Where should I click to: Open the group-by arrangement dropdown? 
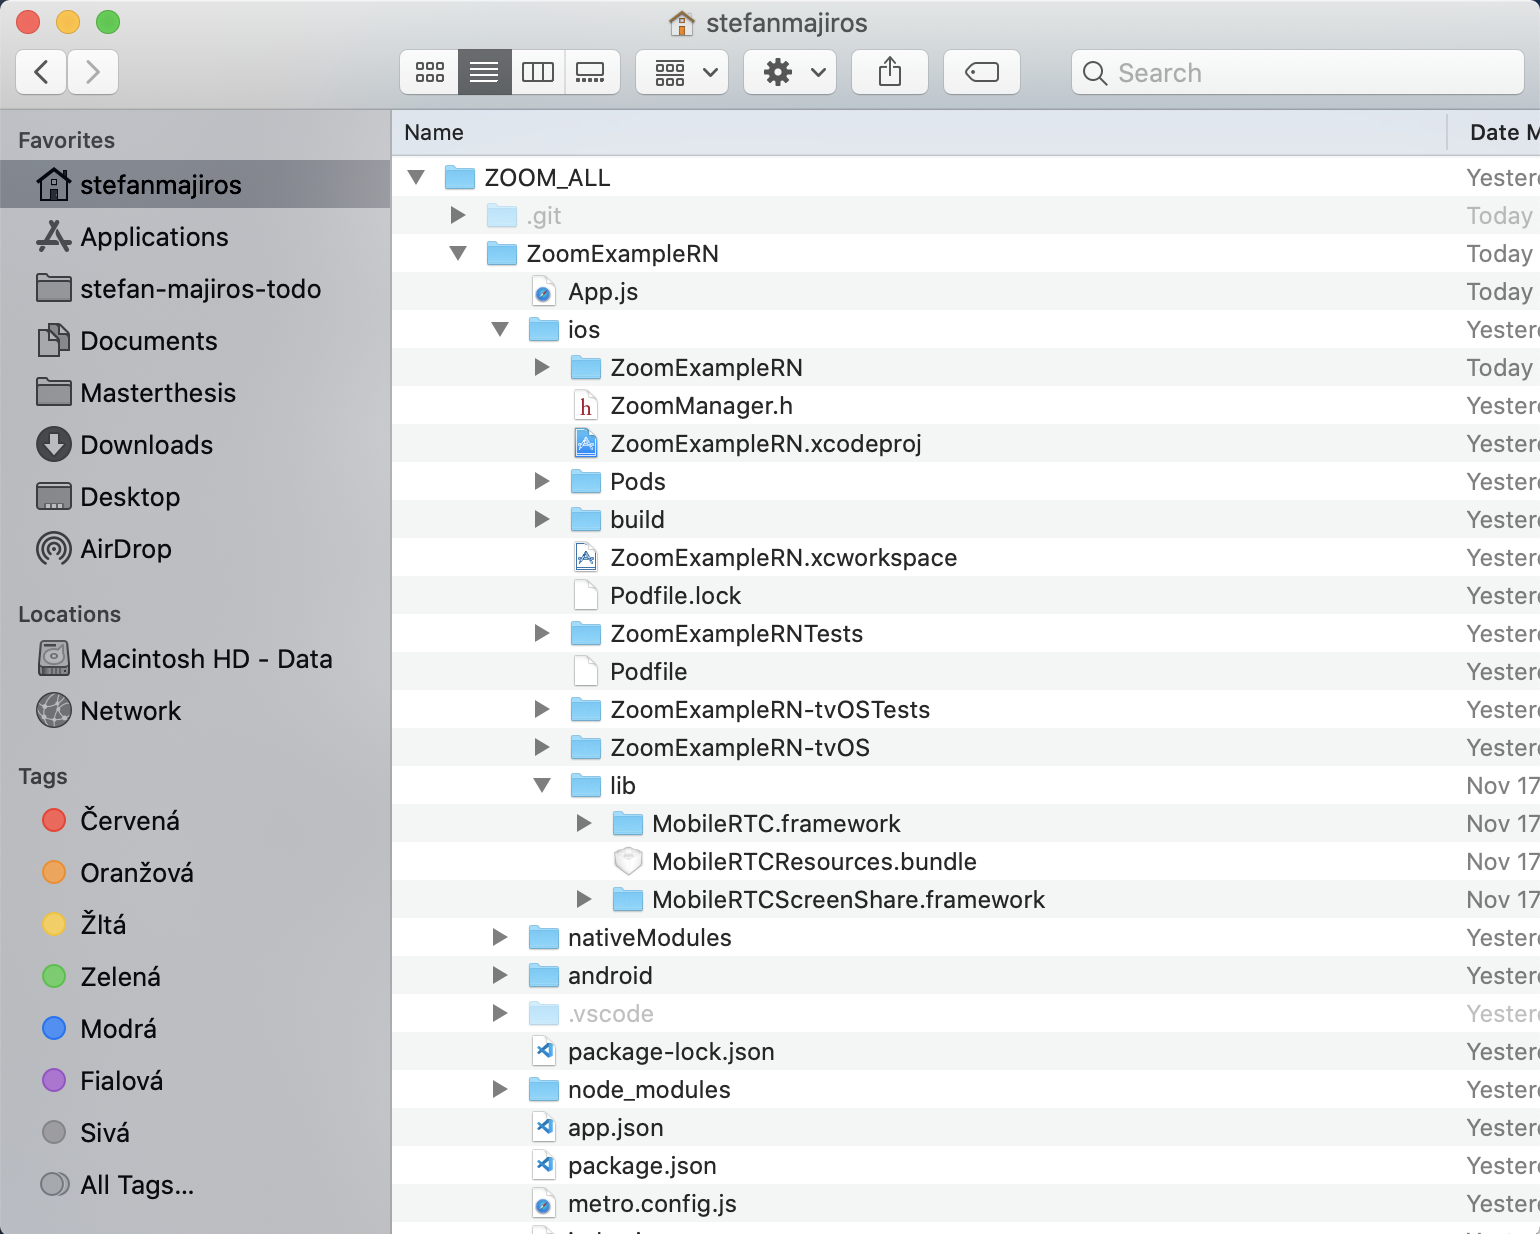tap(682, 72)
